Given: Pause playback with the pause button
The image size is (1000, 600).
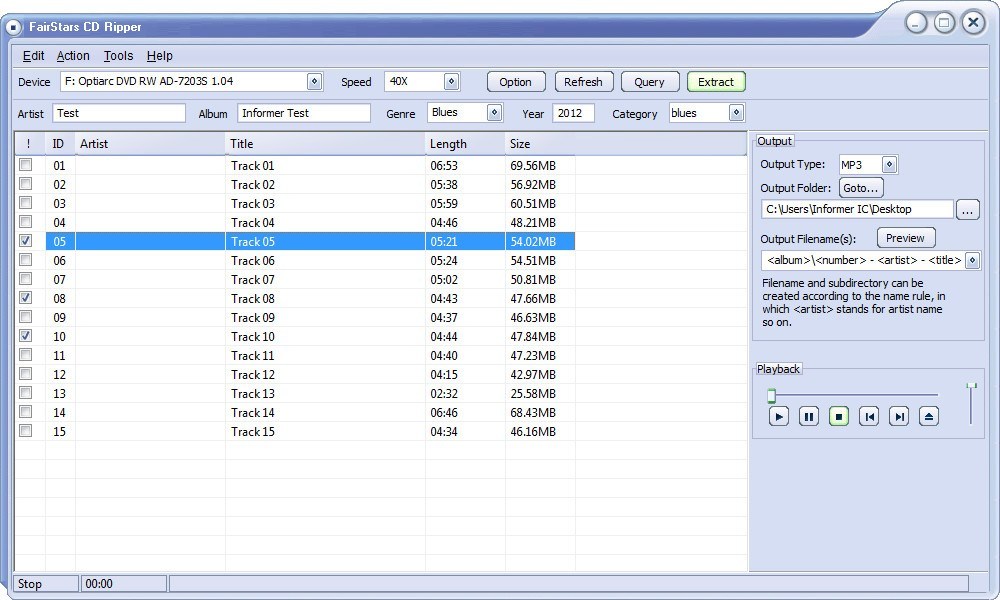Looking at the screenshot, I should 809,416.
